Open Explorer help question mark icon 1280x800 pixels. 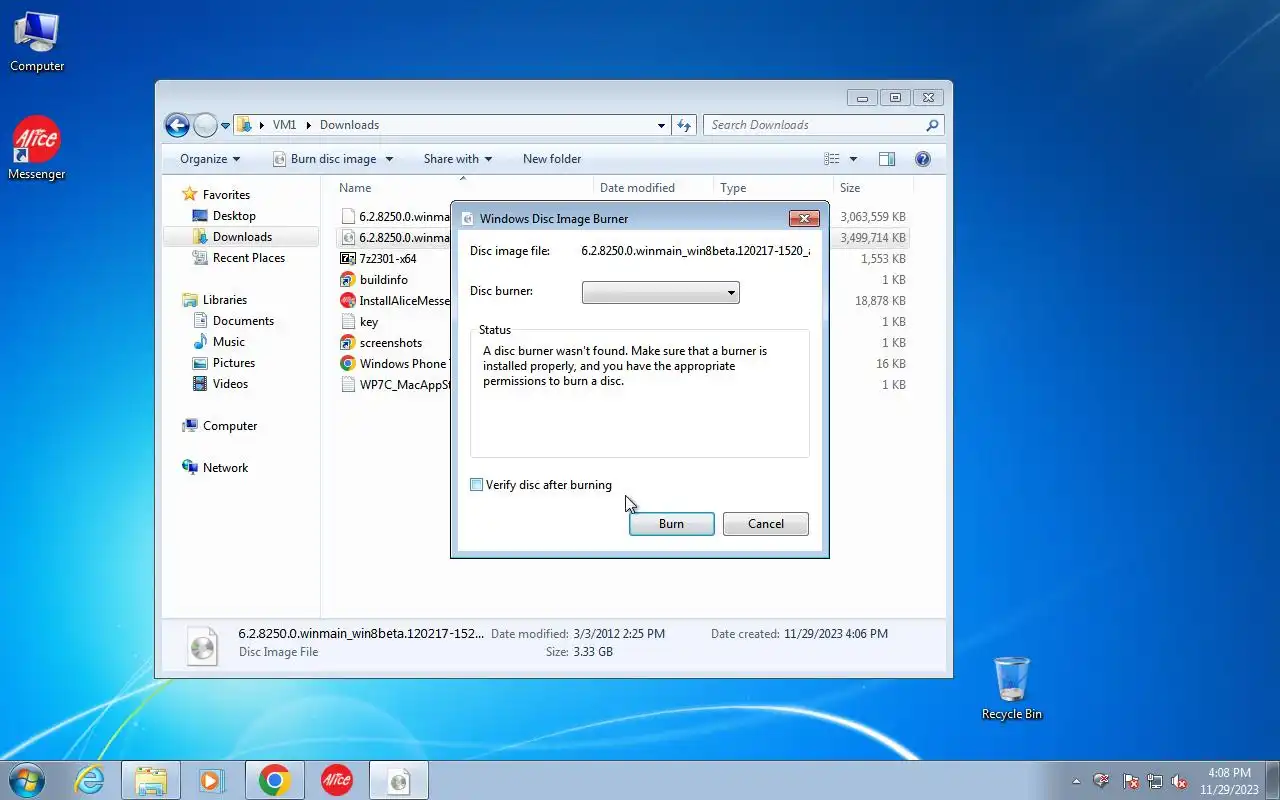(923, 159)
